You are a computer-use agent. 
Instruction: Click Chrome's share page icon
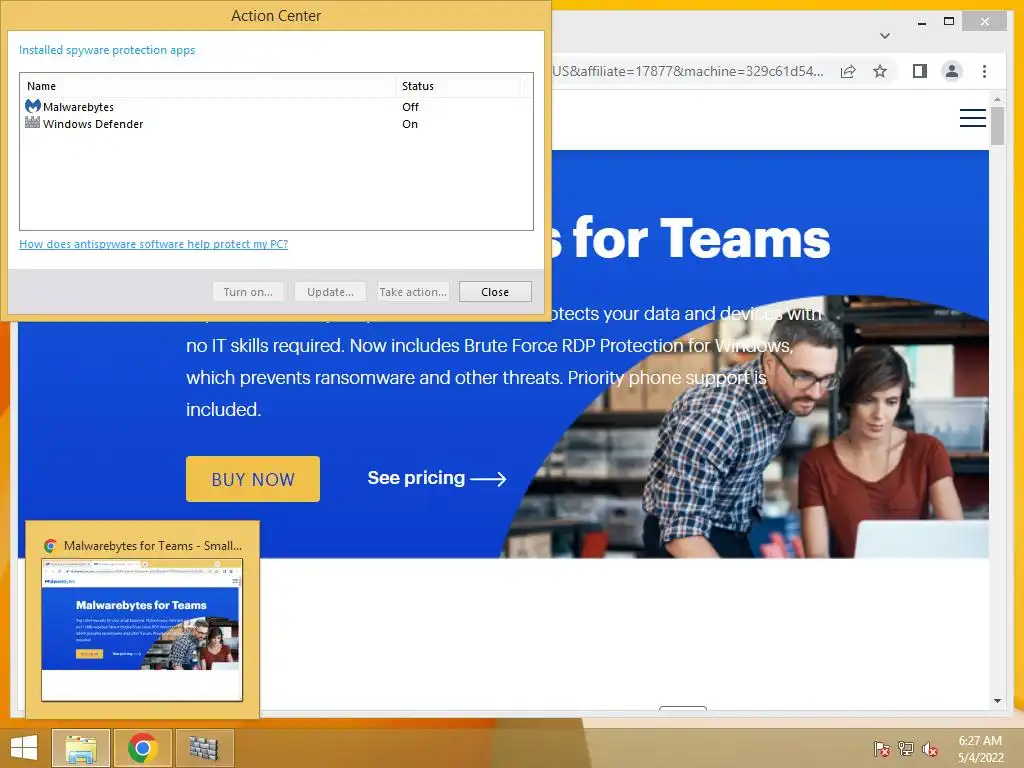[x=848, y=71]
